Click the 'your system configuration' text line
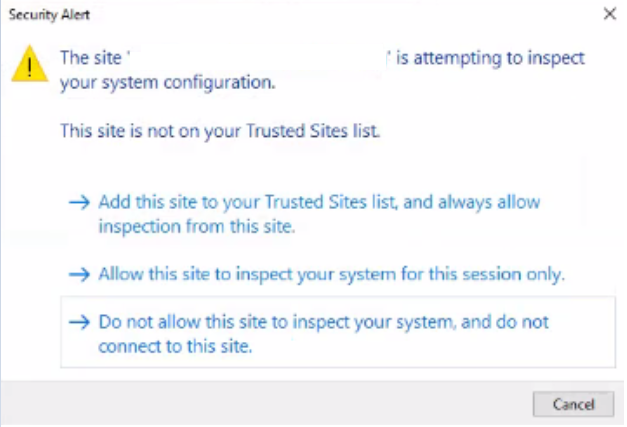 pos(166,83)
